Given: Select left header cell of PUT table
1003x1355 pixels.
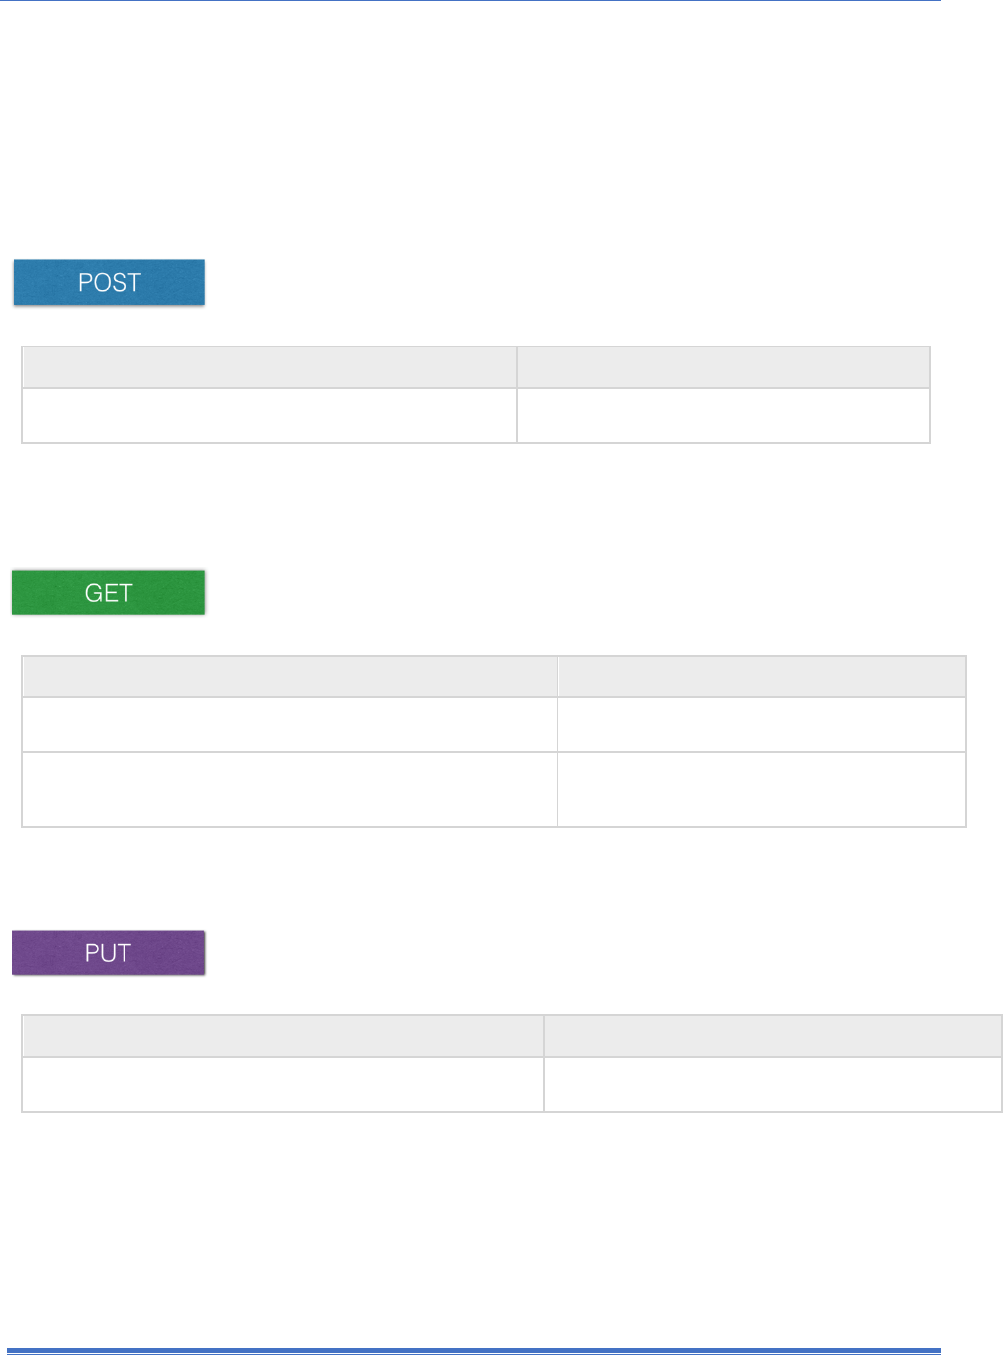Looking at the screenshot, I should (x=283, y=1036).
